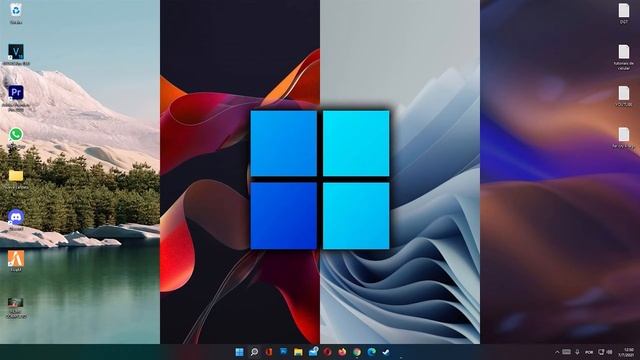
Task: Open File Explorer from the taskbar
Action: pos(298,352)
